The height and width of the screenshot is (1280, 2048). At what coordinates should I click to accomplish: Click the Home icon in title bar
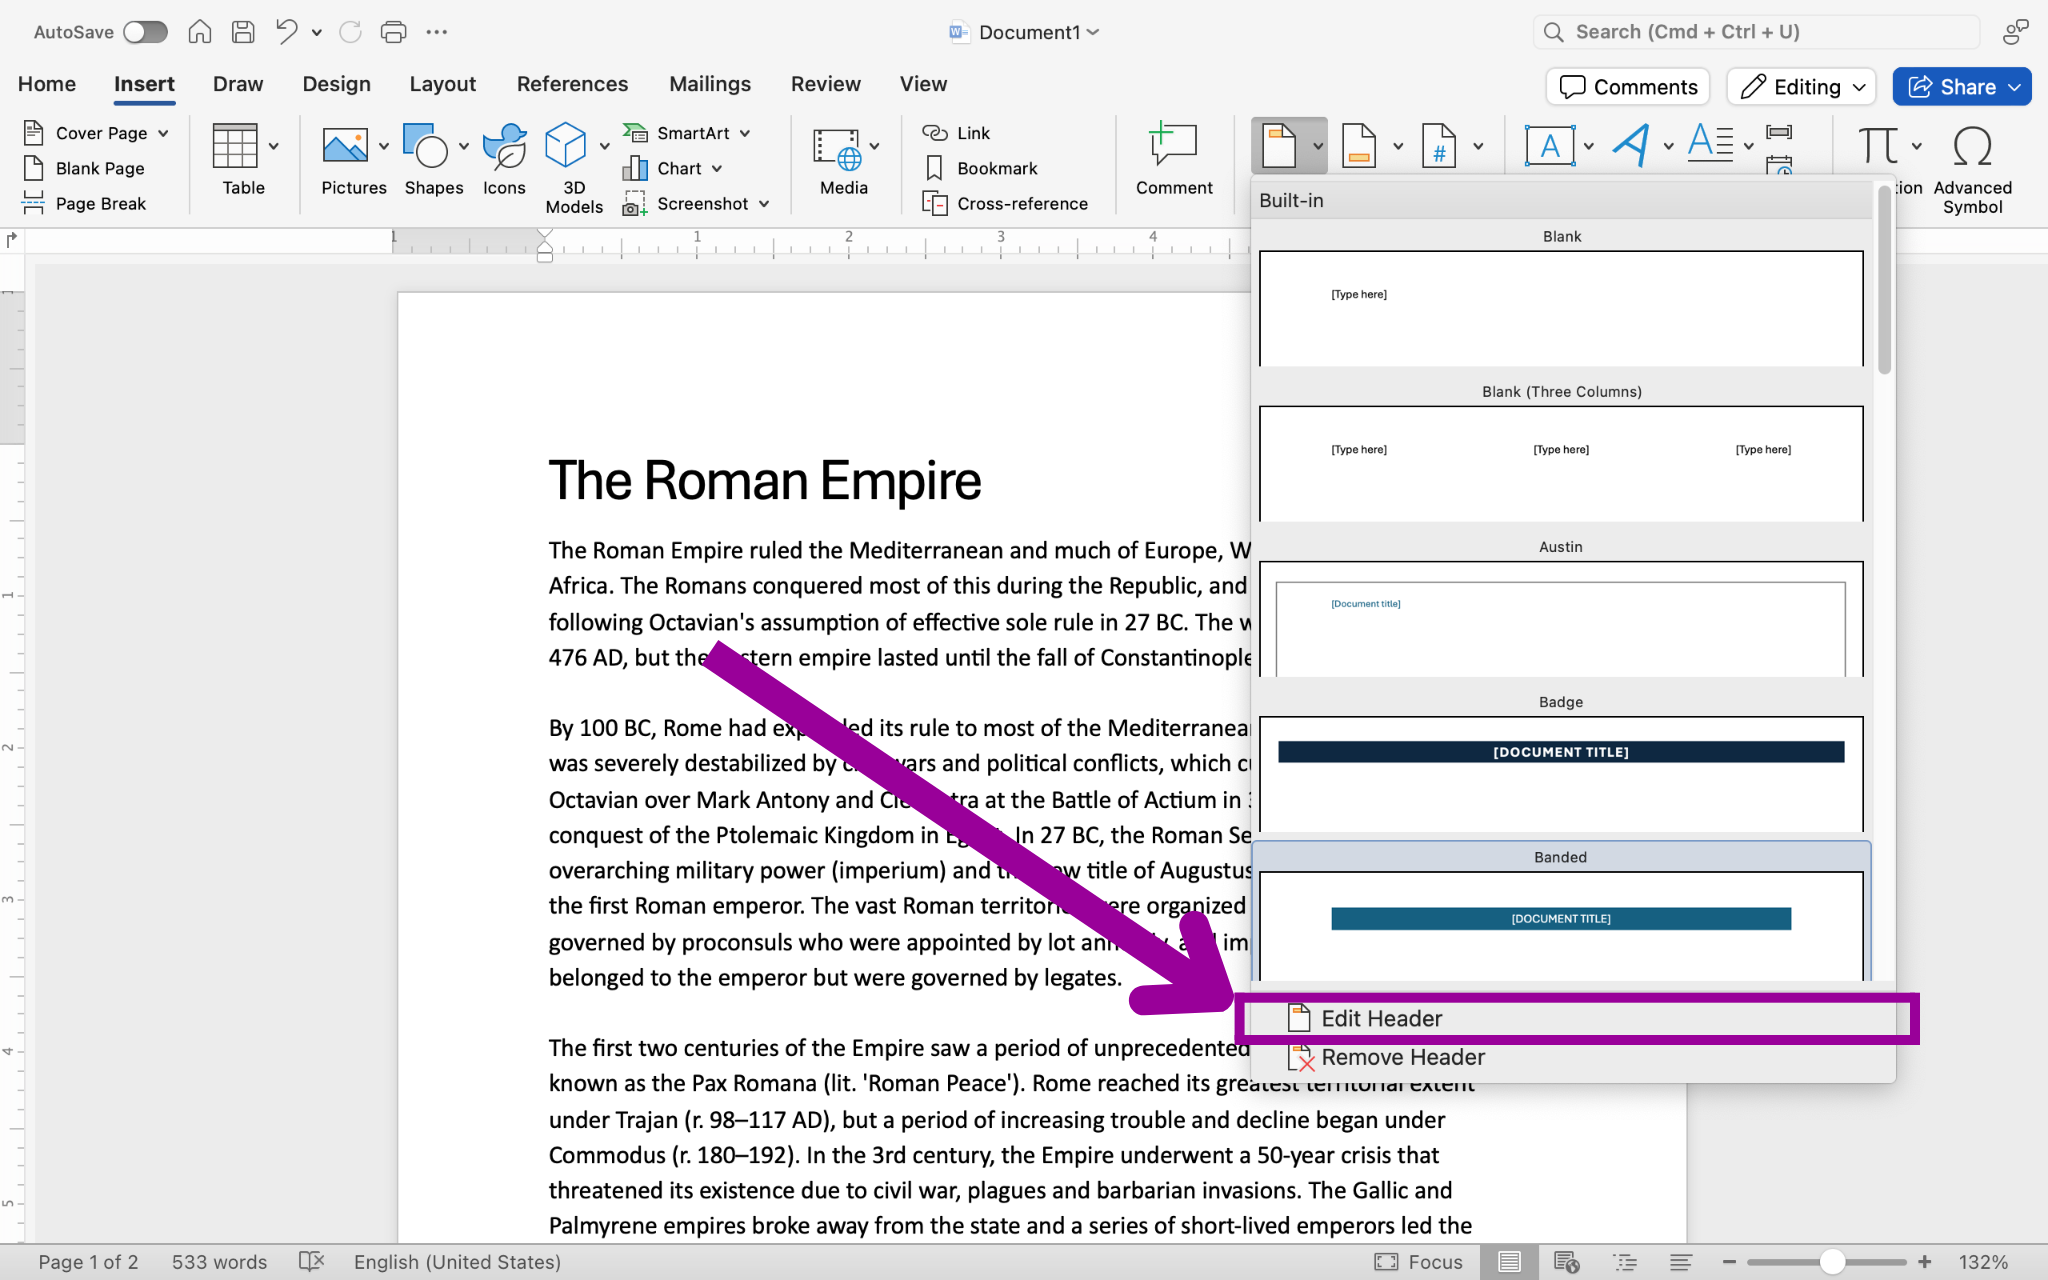(x=200, y=32)
